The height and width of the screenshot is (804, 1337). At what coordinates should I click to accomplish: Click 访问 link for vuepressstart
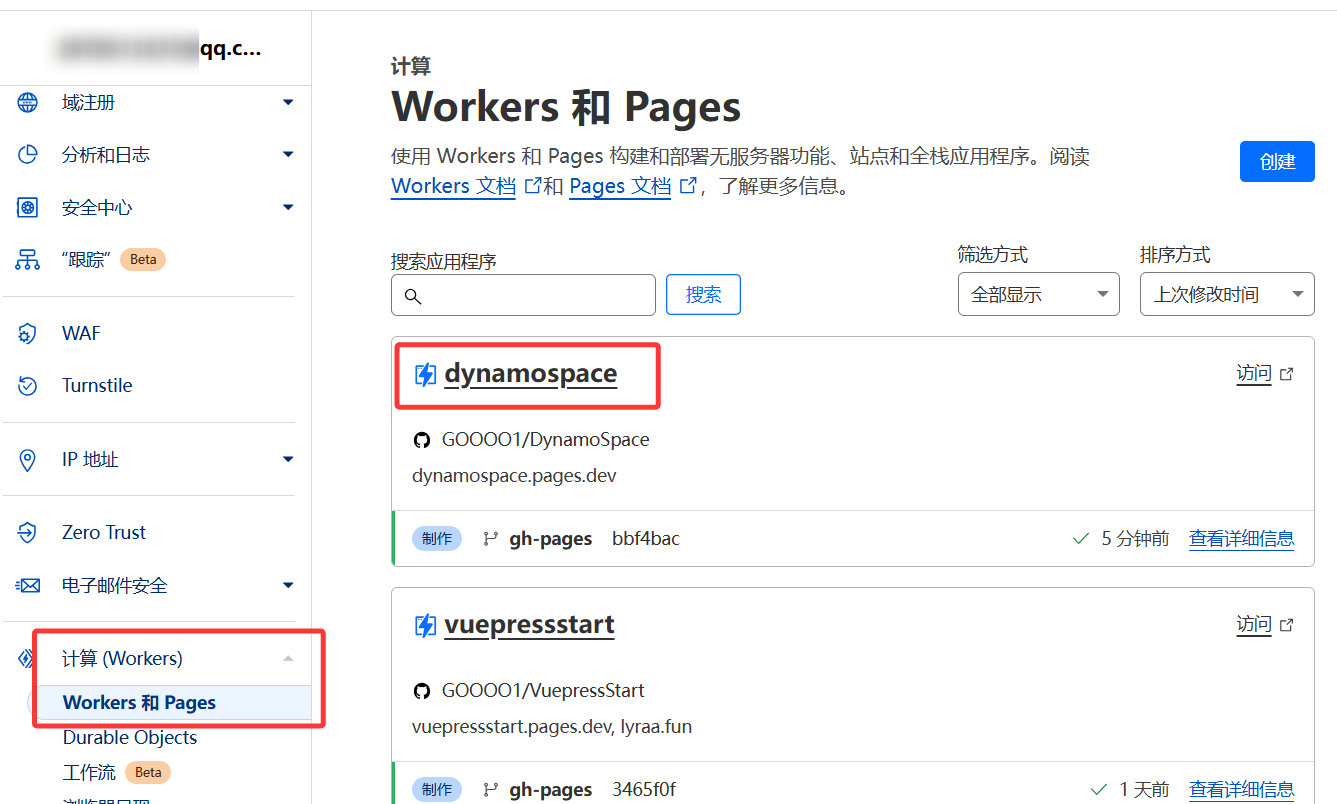(x=1254, y=625)
